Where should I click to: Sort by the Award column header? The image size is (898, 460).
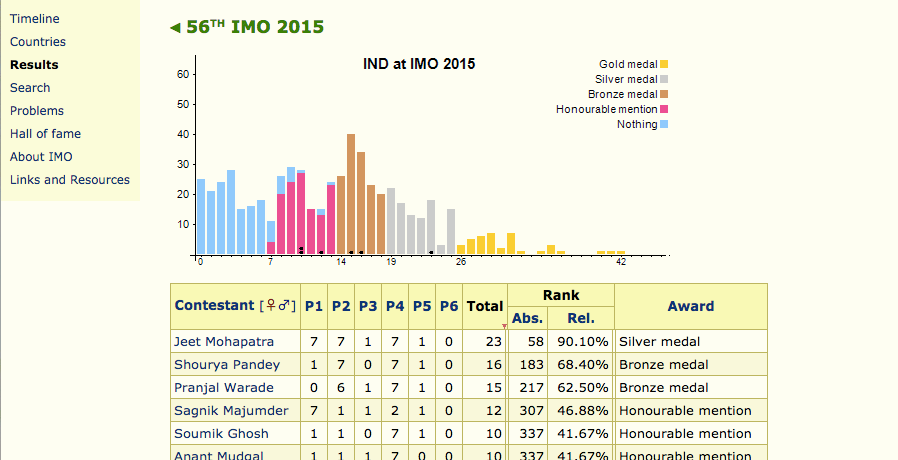pos(690,307)
